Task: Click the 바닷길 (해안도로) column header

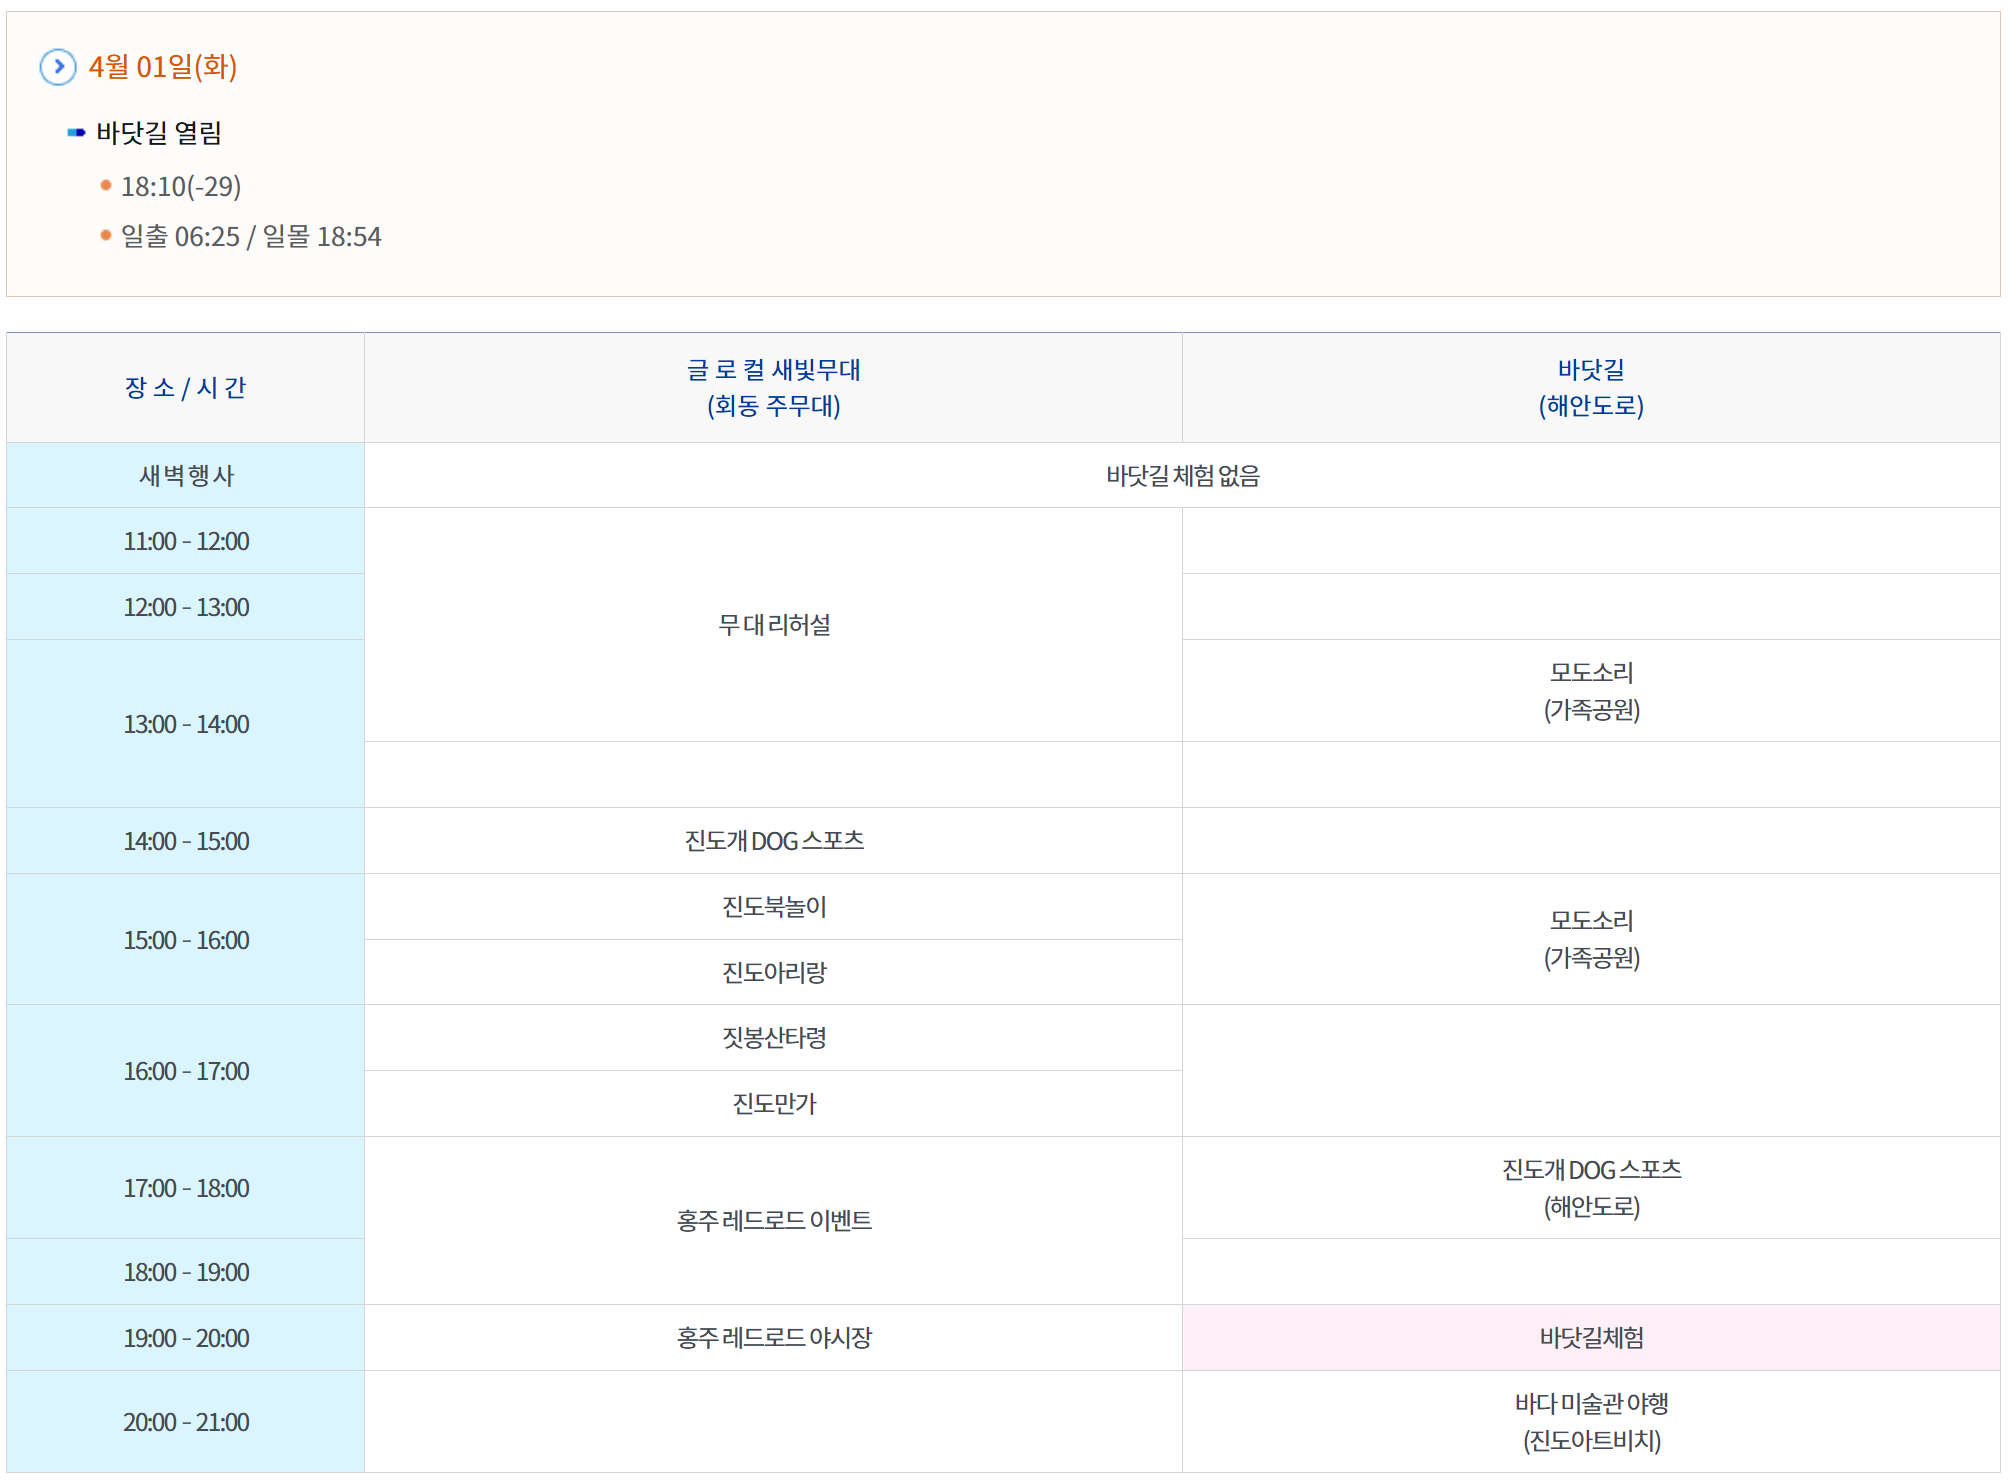Action: click(1590, 388)
